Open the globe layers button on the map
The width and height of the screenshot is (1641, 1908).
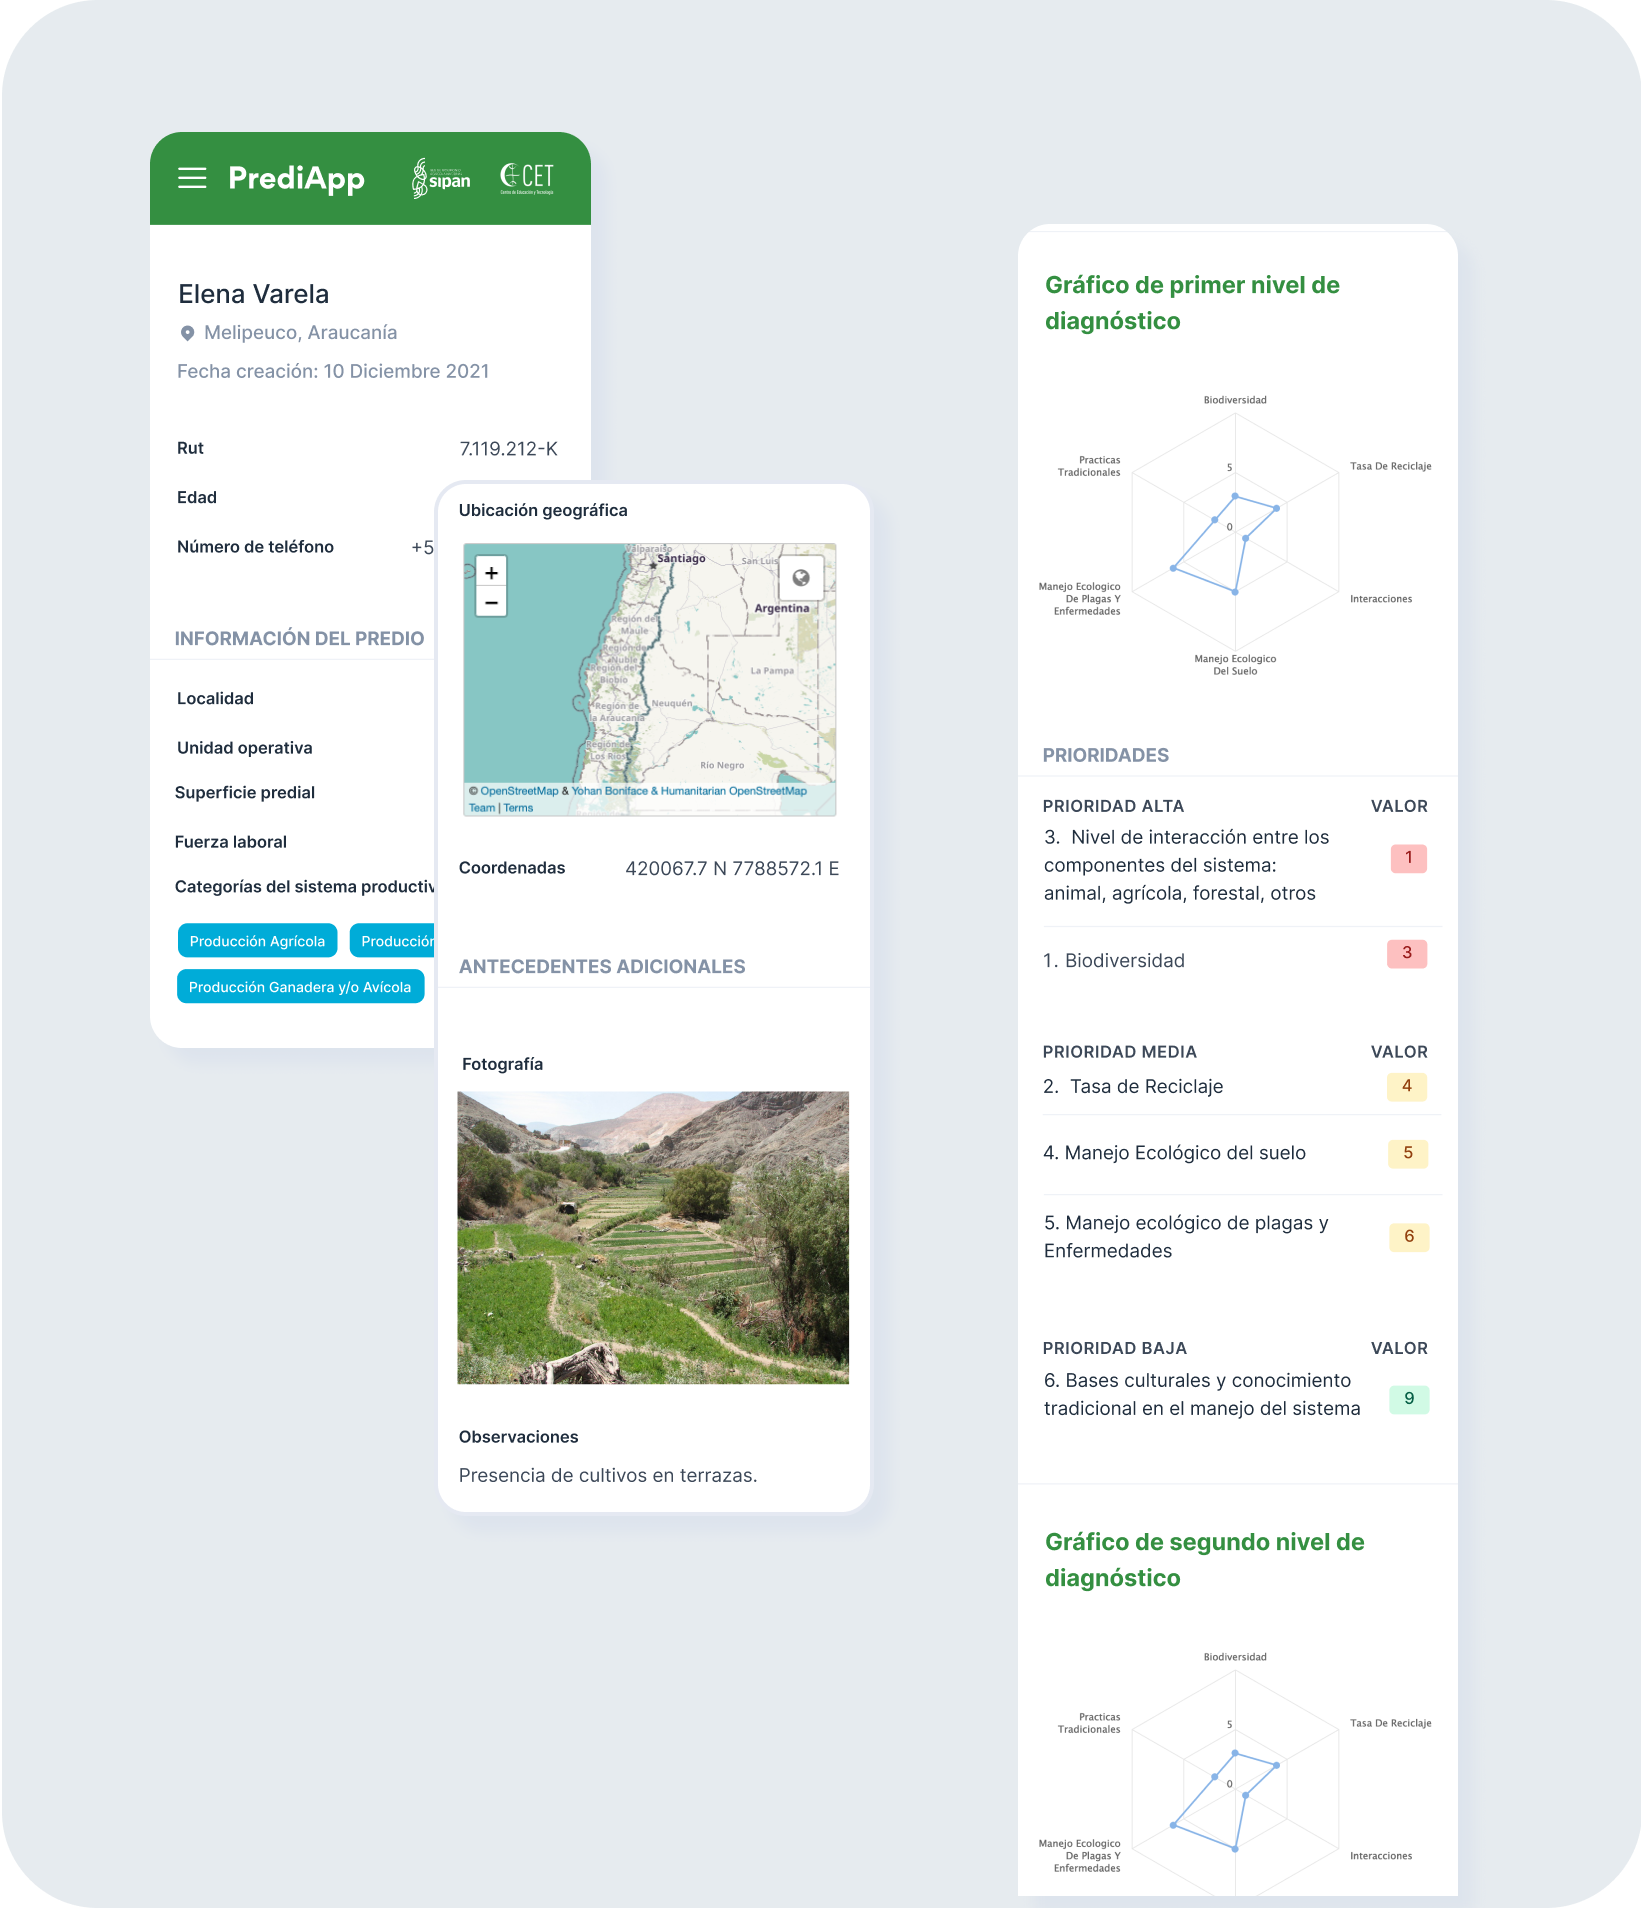click(x=801, y=578)
